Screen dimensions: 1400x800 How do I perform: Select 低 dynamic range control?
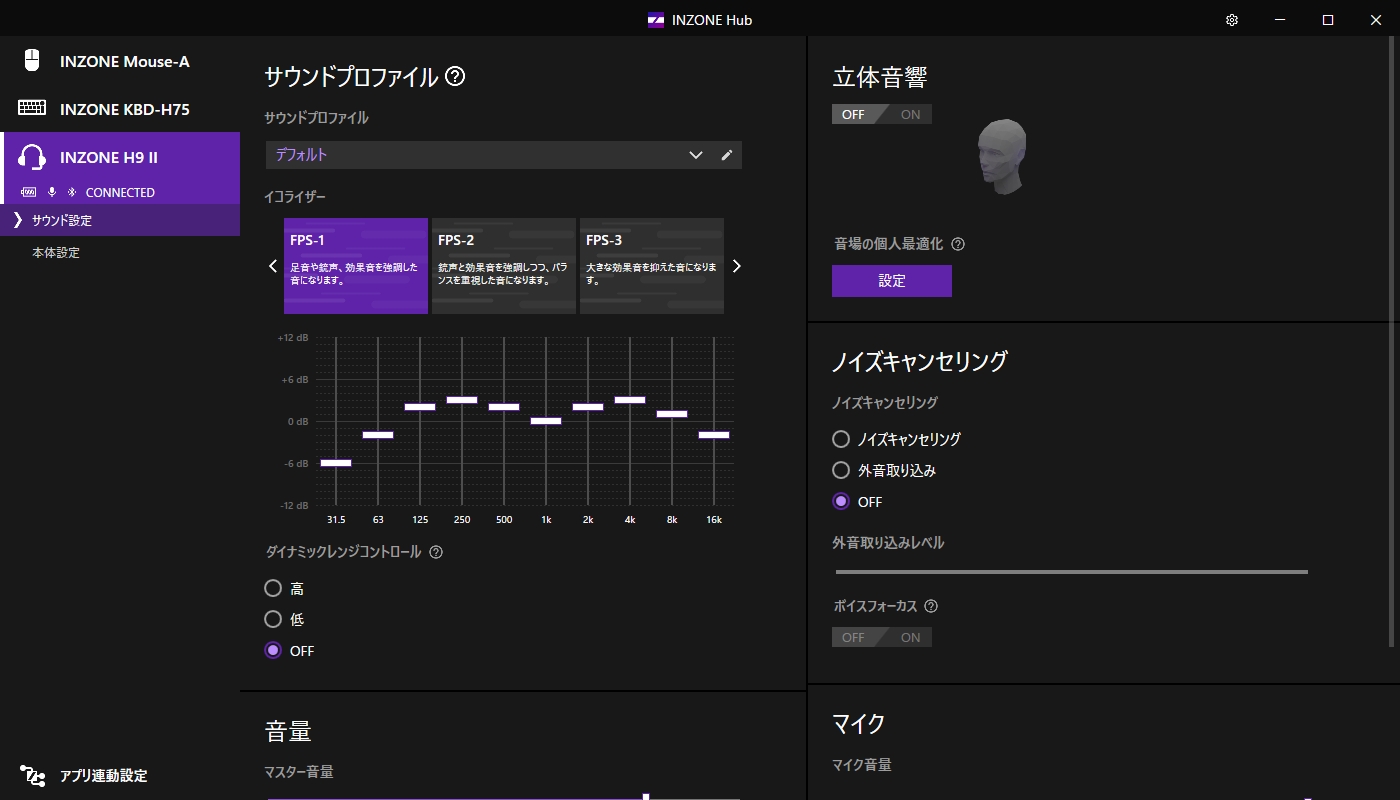pos(273,619)
